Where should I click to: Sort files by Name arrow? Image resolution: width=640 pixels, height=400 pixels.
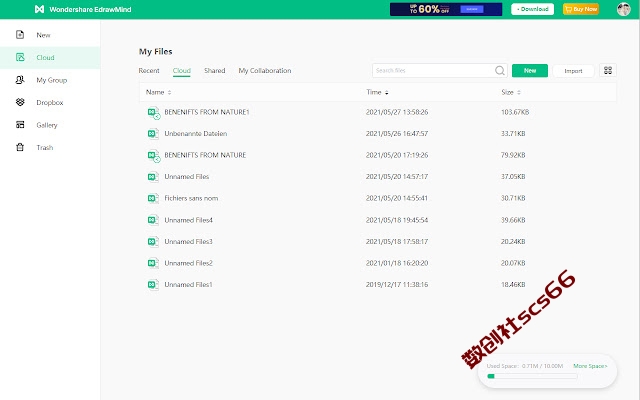click(169, 92)
